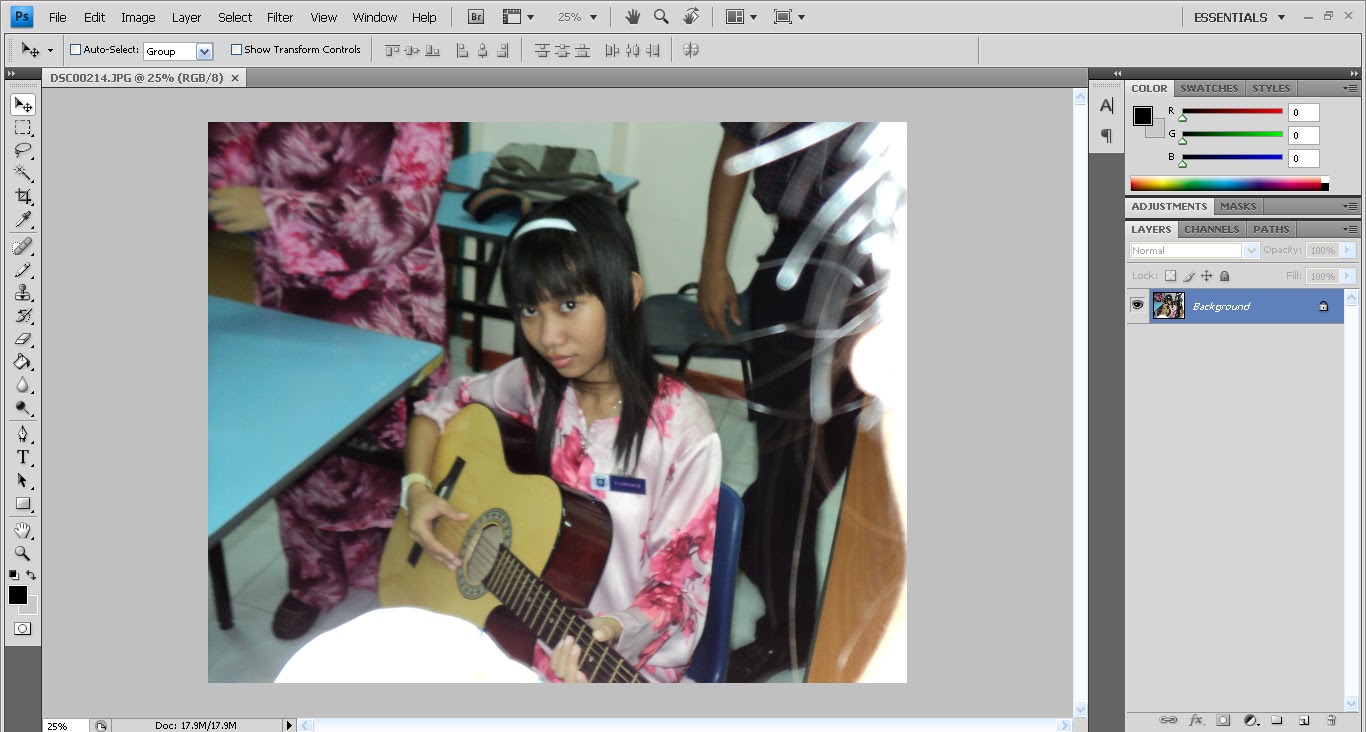This screenshot has width=1366, height=732.
Task: Select the Zoom tool
Action: 22,553
